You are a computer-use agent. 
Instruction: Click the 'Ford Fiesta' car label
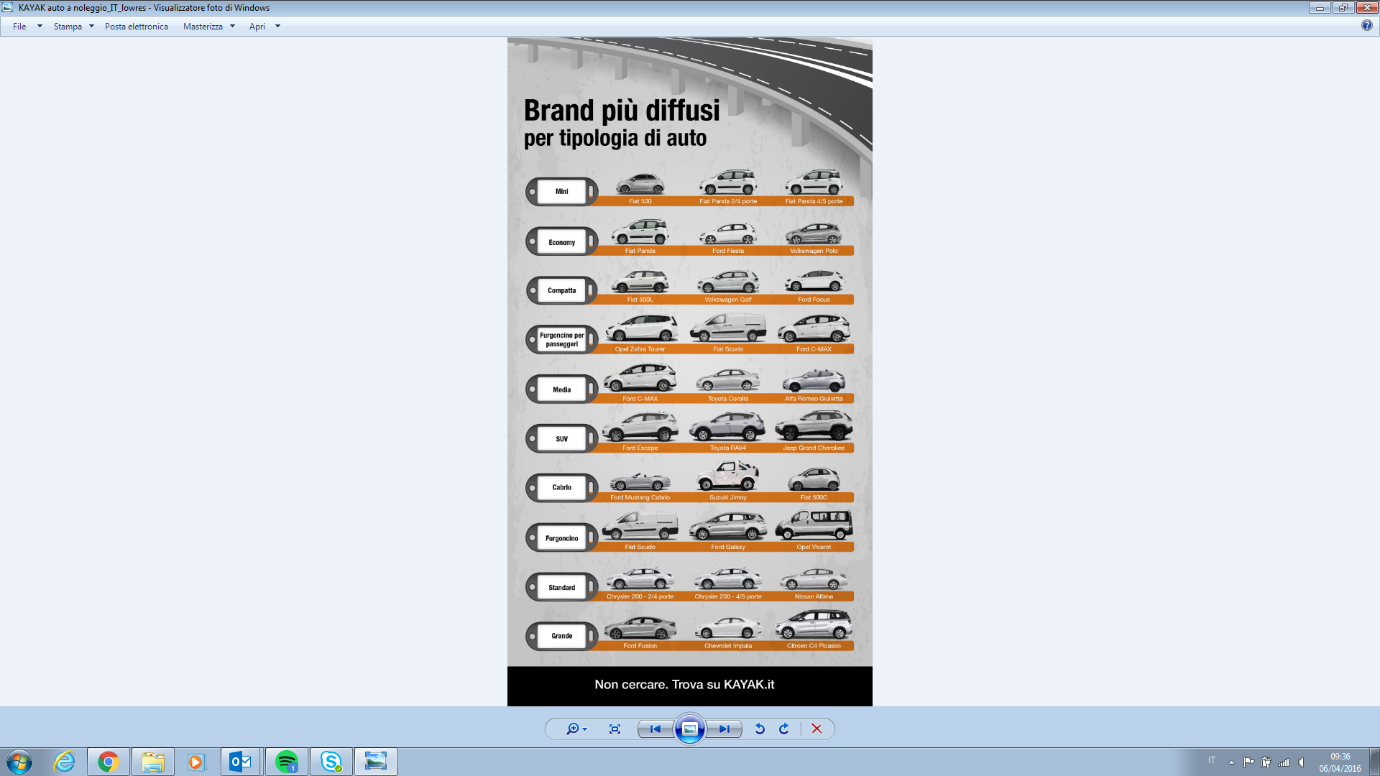point(728,251)
